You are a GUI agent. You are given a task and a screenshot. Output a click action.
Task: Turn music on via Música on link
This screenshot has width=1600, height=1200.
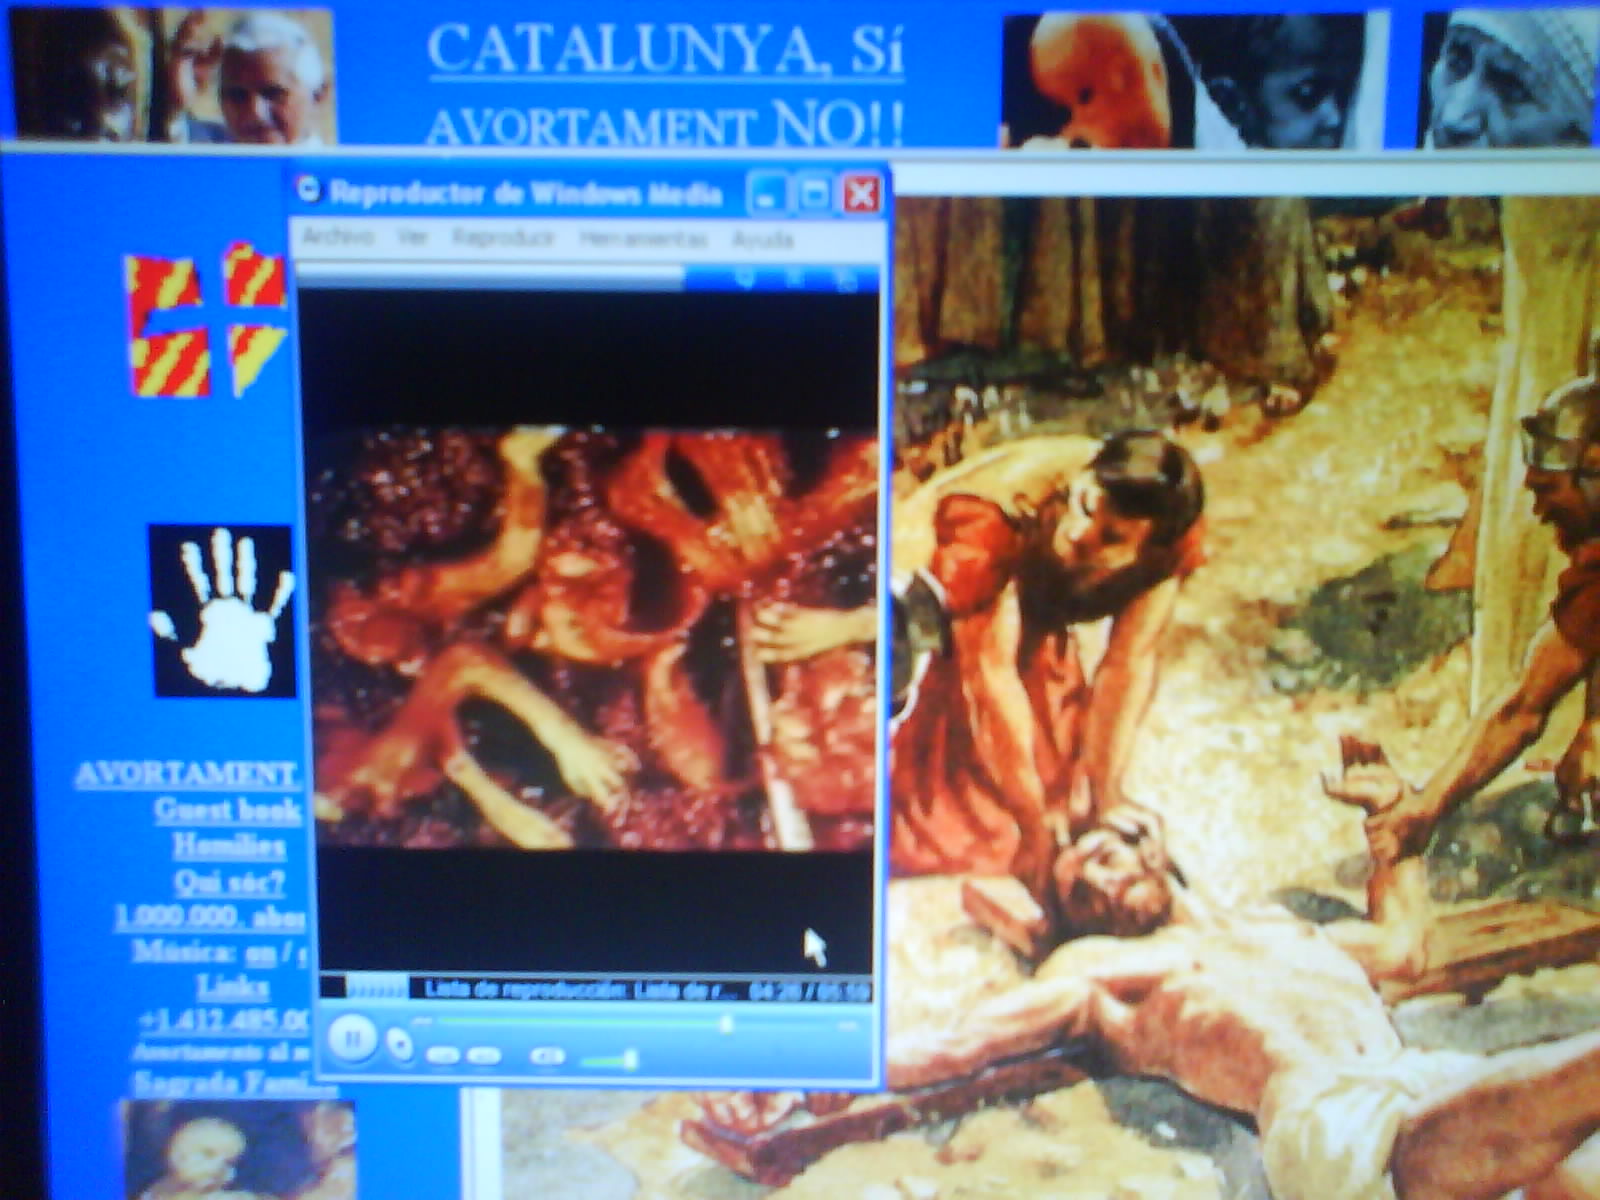pos(260,953)
